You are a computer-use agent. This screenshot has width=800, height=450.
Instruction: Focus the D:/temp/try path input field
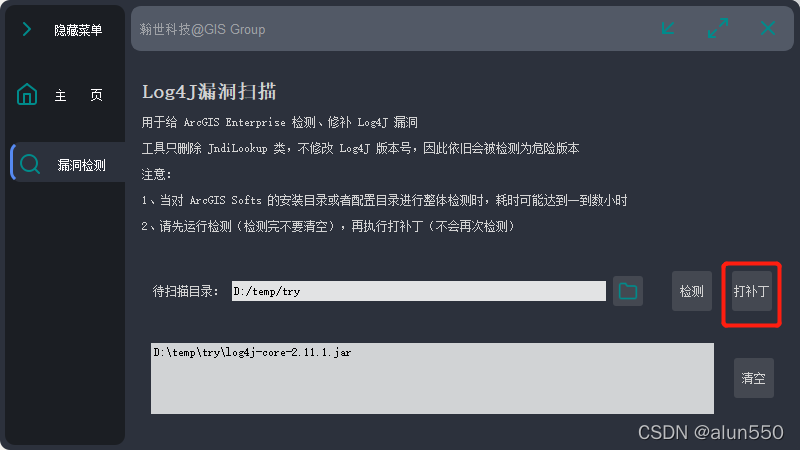point(419,291)
